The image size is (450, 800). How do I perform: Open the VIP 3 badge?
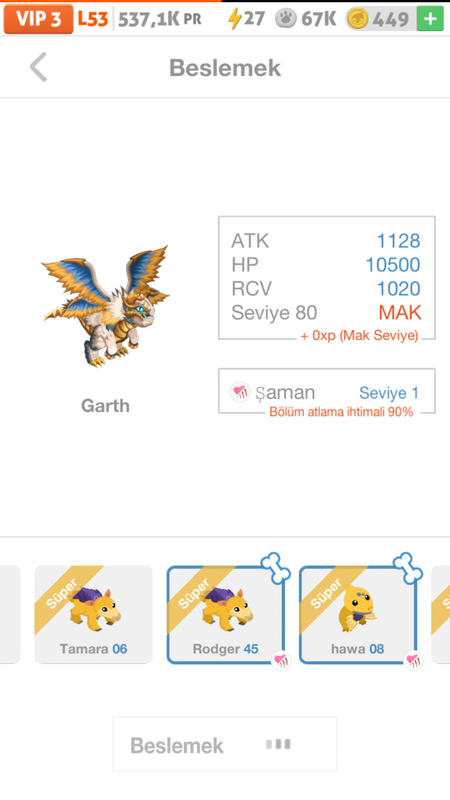pyautogui.click(x=39, y=19)
